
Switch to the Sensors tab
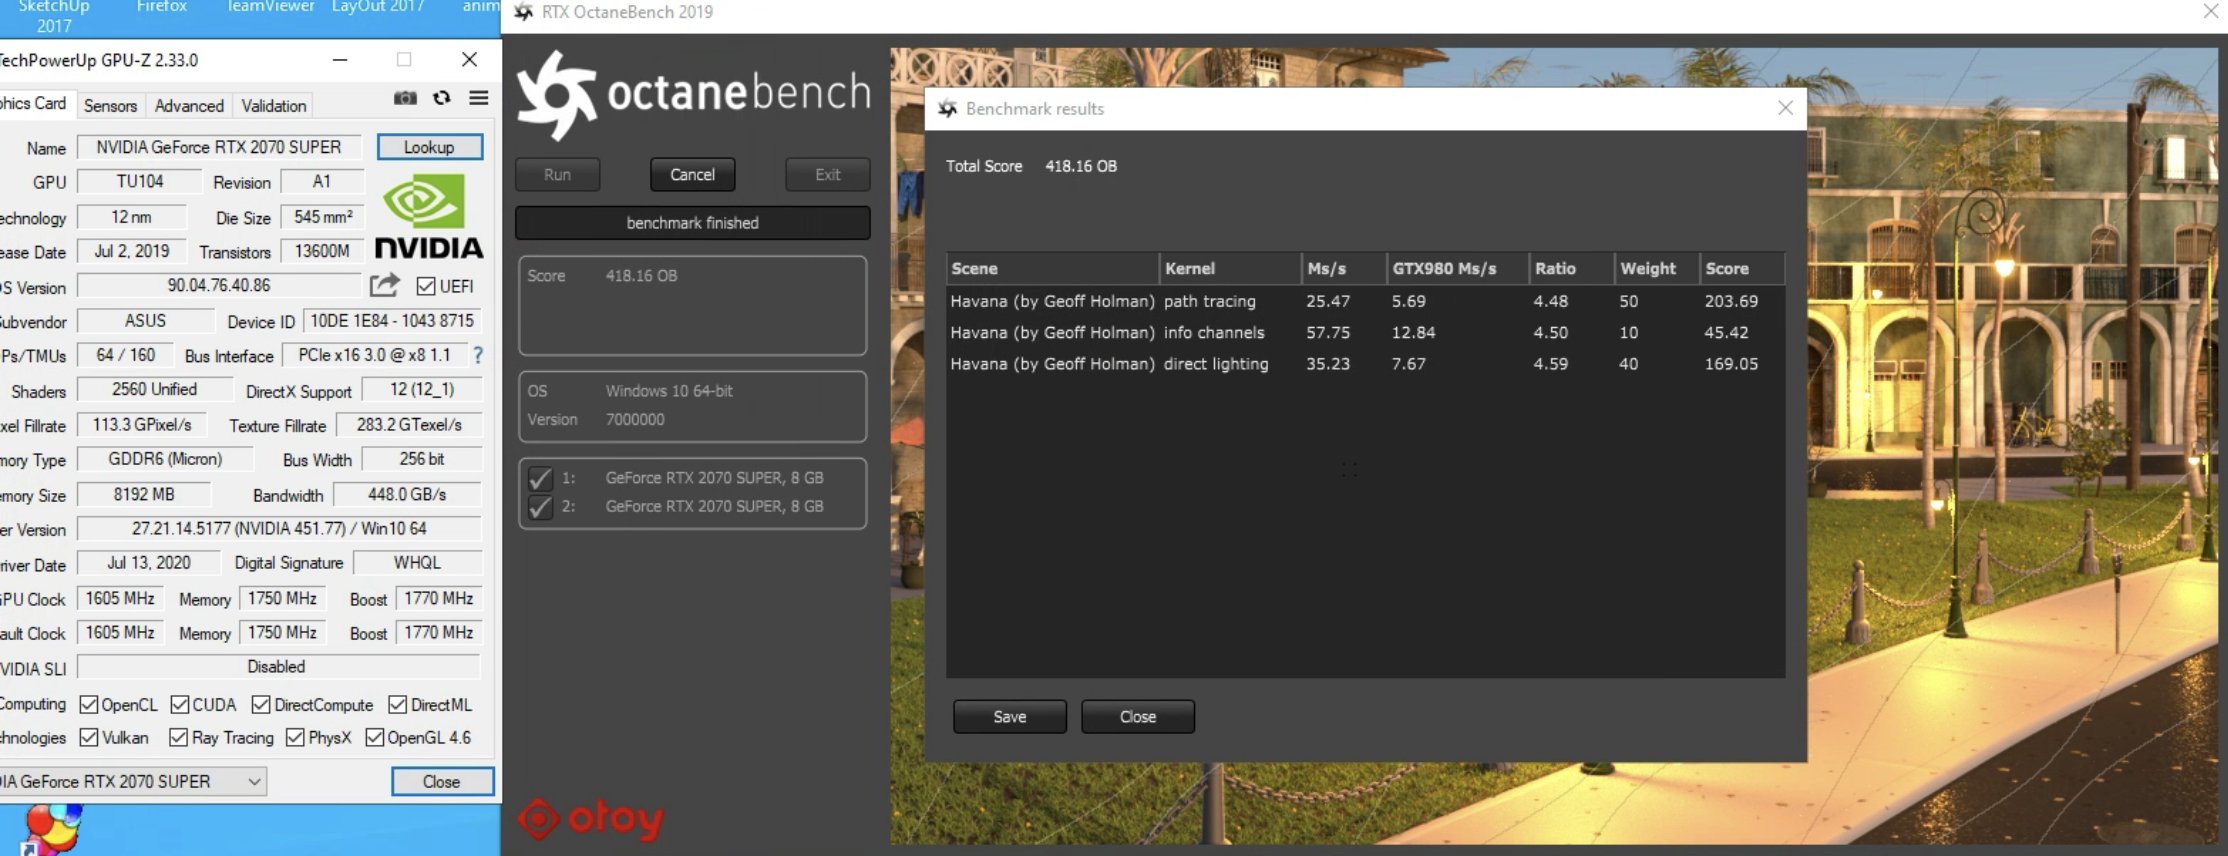click(x=110, y=106)
